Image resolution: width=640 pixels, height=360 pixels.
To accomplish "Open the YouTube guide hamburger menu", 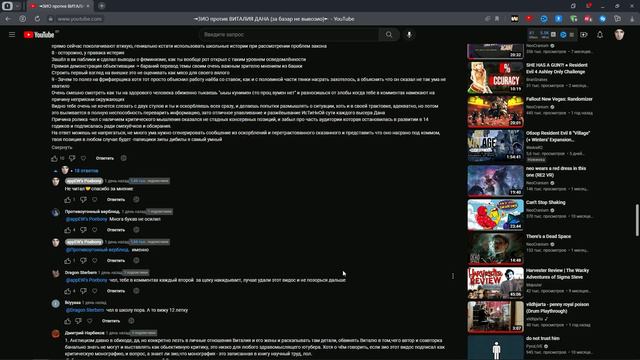I will (12, 35).
